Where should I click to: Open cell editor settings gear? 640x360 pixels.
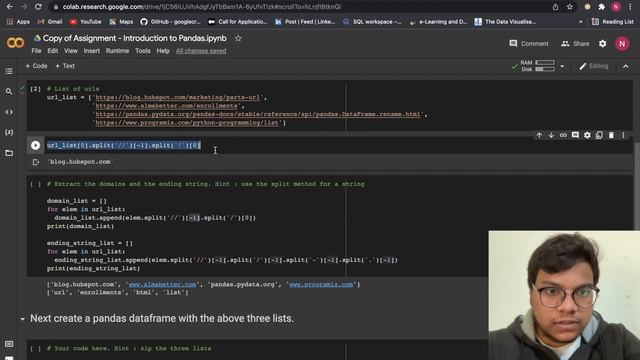coord(587,135)
